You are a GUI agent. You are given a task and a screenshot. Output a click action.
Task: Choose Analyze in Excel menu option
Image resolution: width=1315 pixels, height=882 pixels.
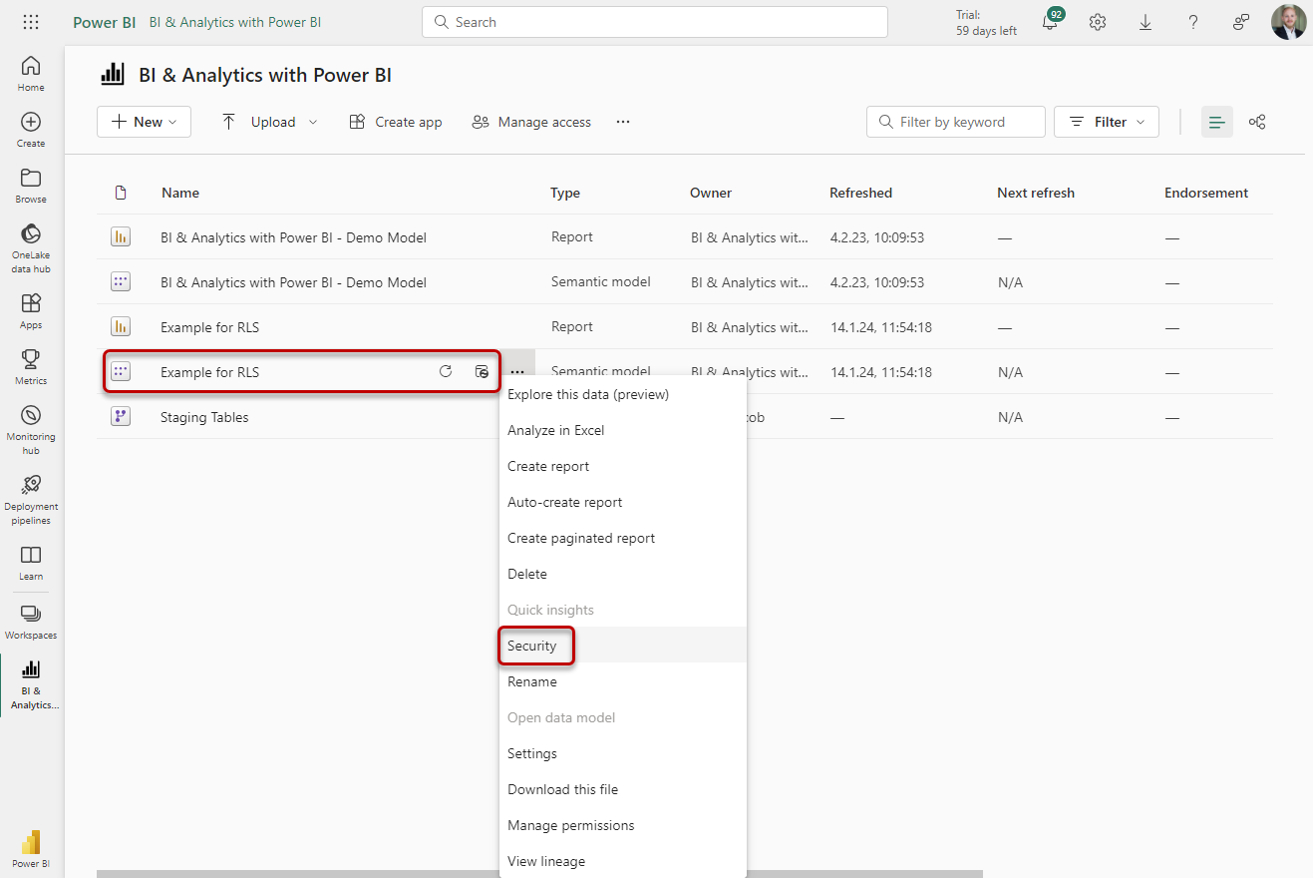tap(556, 430)
